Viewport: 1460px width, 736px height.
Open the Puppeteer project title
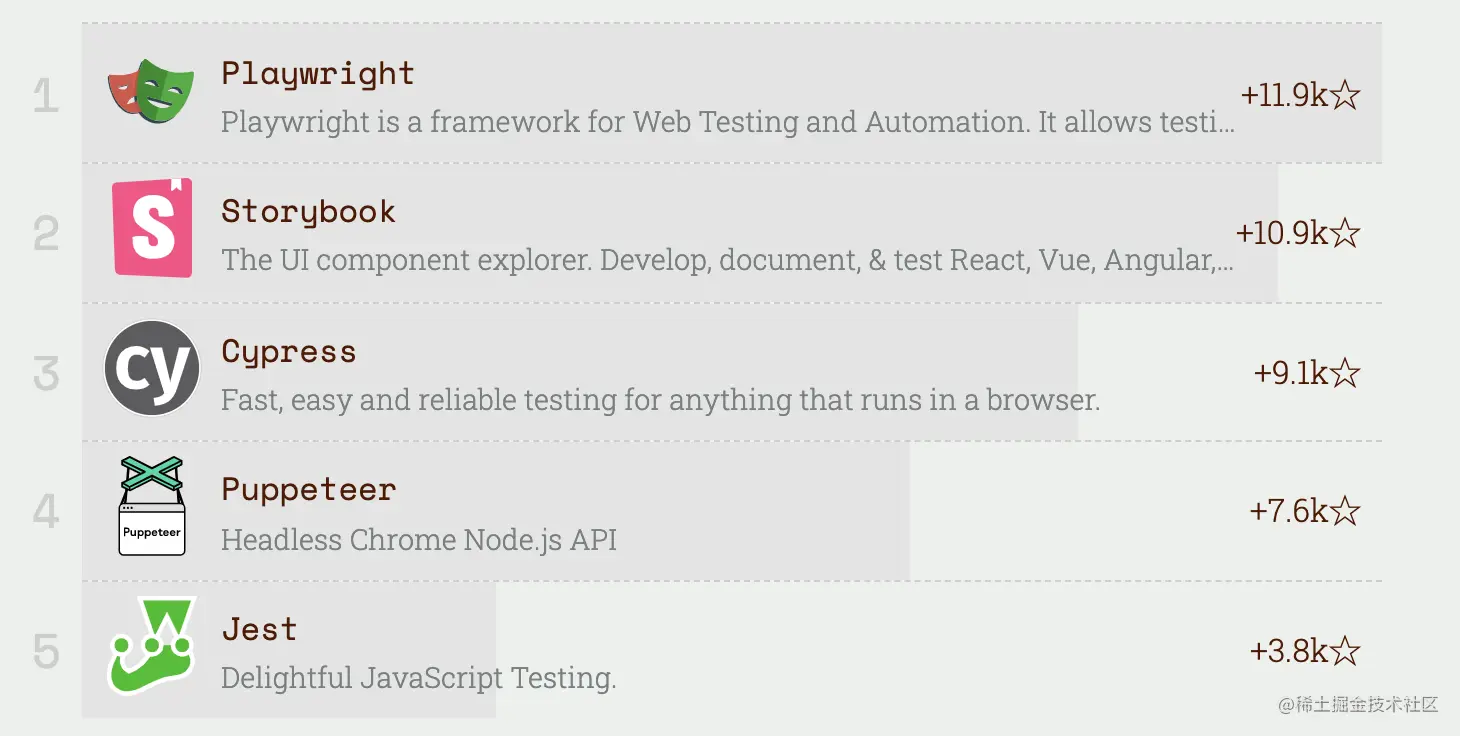coord(309,490)
